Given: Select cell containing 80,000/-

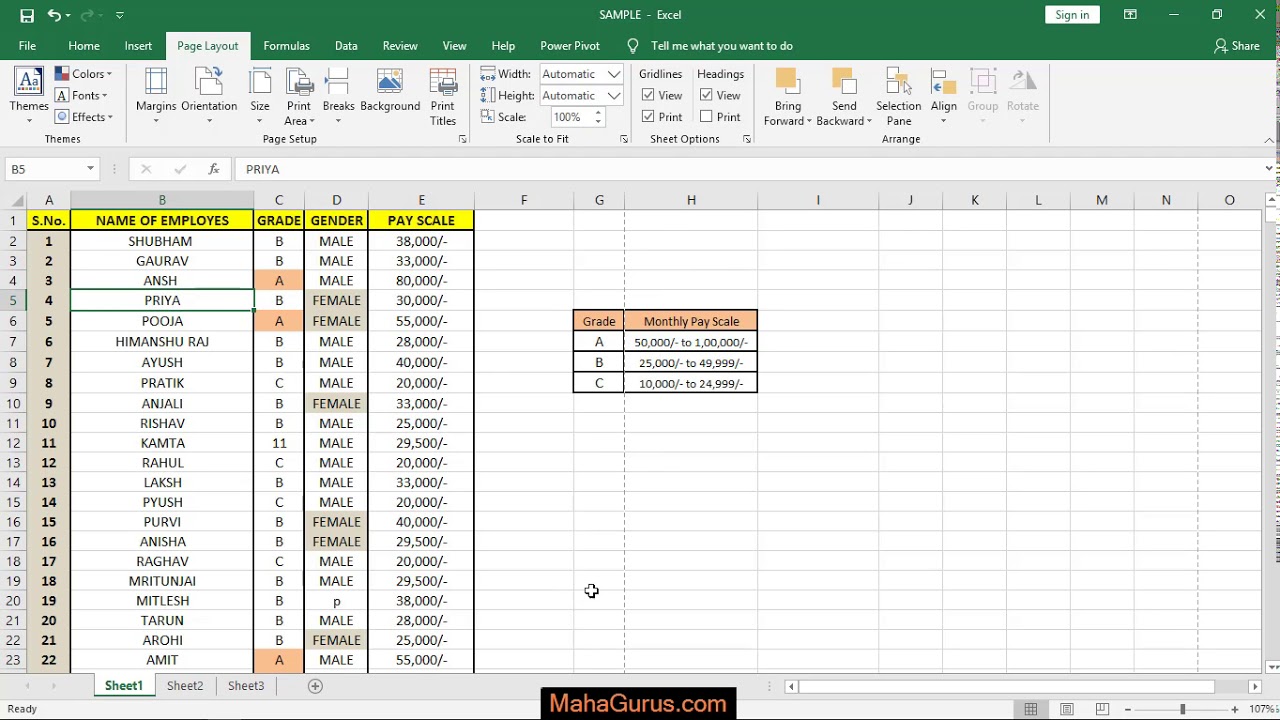Looking at the screenshot, I should click(x=421, y=281).
